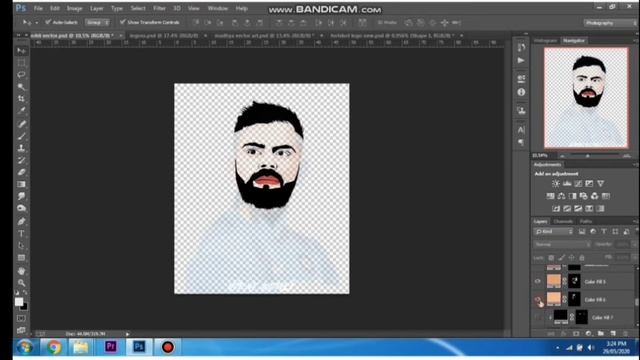Image resolution: width=640 pixels, height=360 pixels.
Task: Add a Brightness/Contrast adjustment
Action: (556, 184)
